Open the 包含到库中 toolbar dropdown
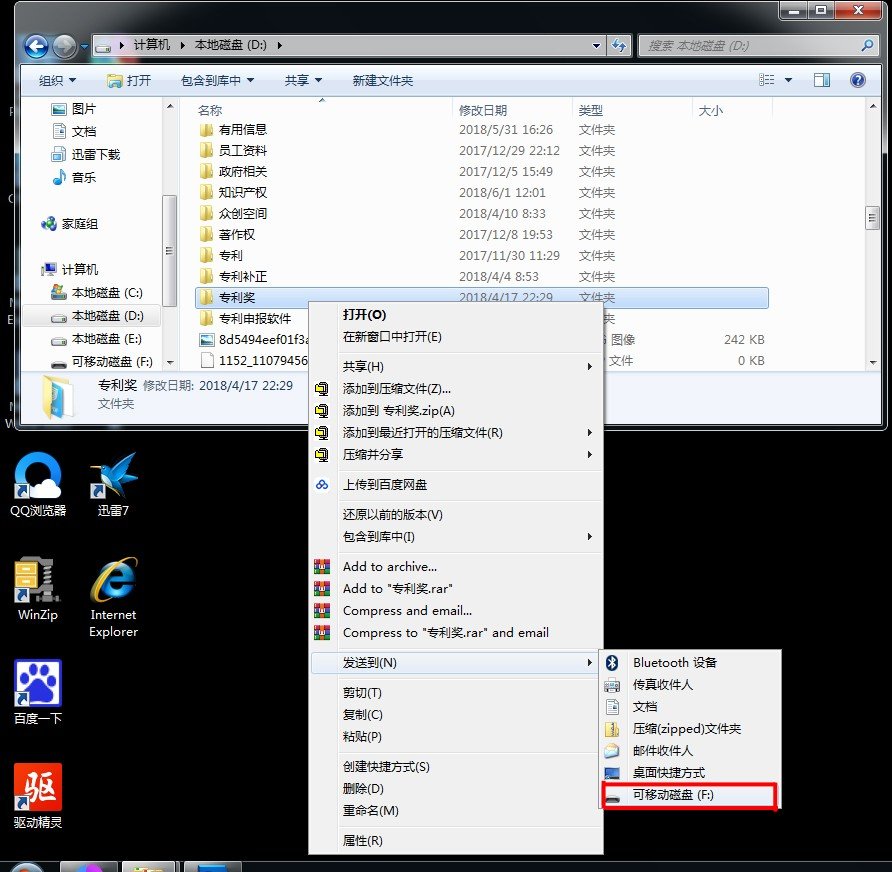Screen dimensions: 892x872 tap(217, 80)
